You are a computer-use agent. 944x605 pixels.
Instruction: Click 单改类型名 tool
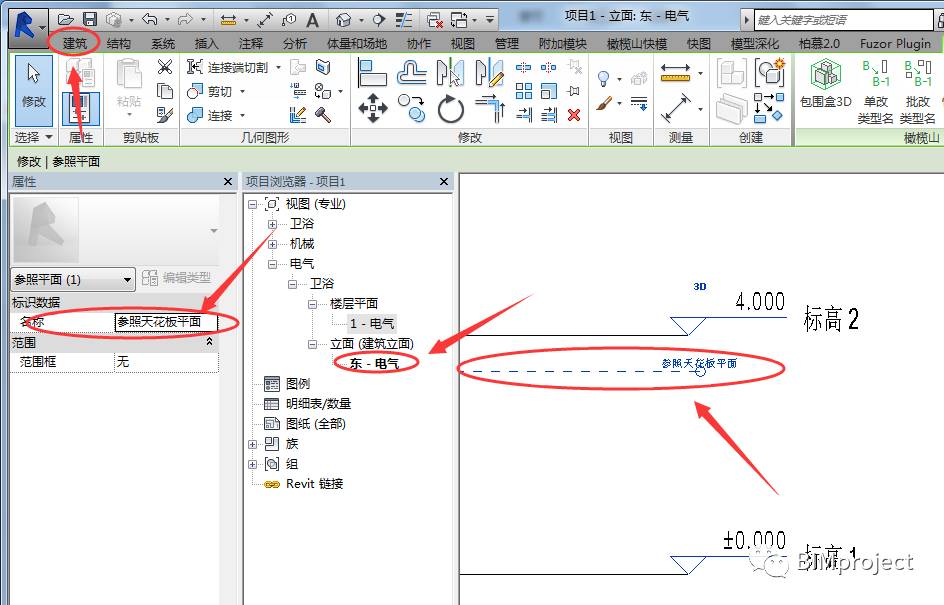click(875, 91)
